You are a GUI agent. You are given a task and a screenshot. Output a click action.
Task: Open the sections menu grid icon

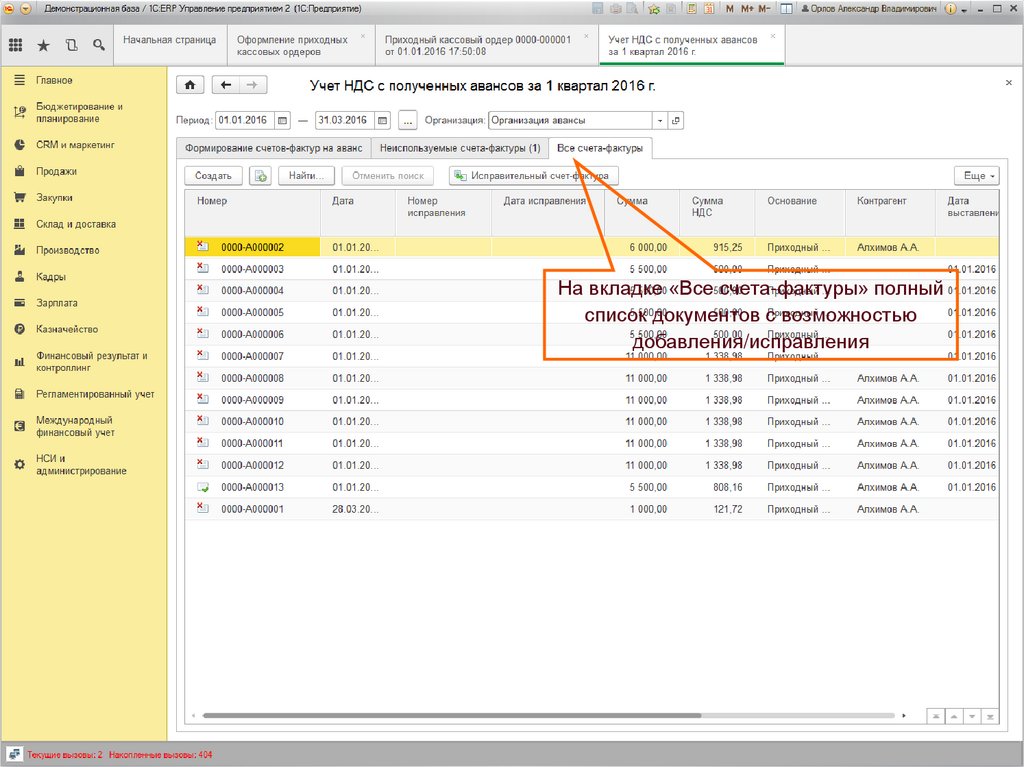15,45
